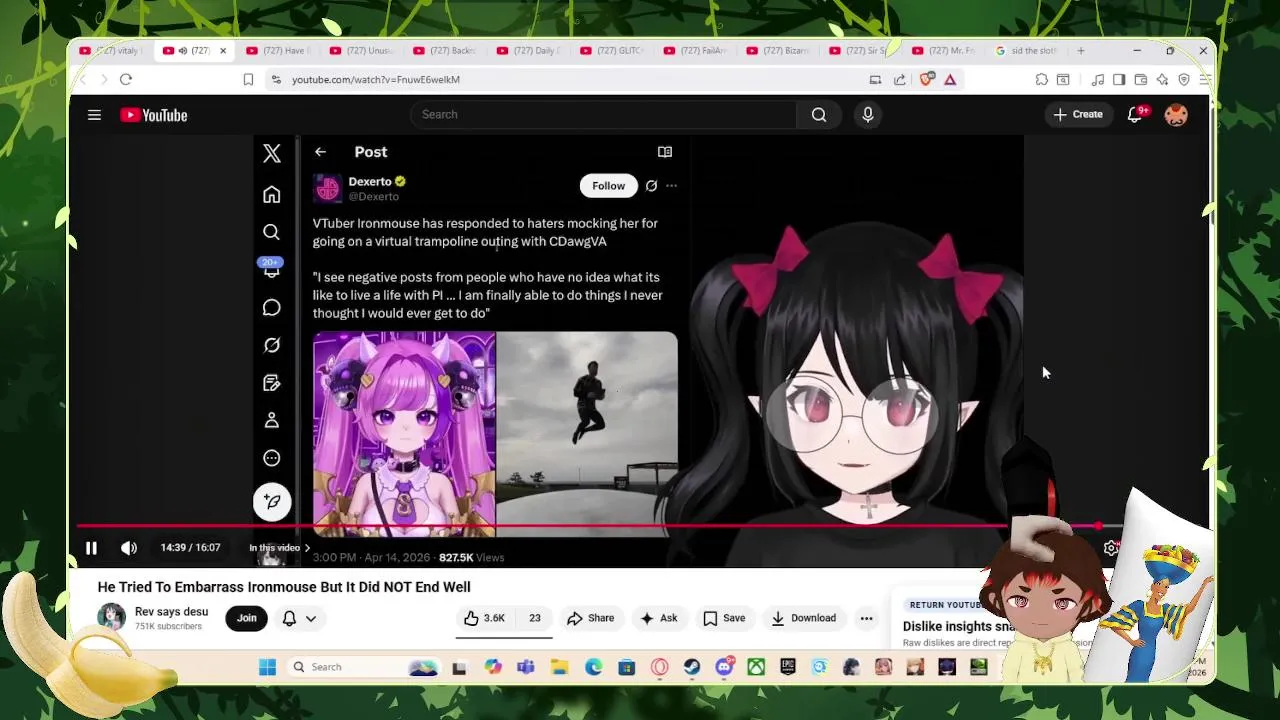Image resolution: width=1280 pixels, height=720 pixels.
Task: Open the YouTube guide hamburger menu
Action: pyautogui.click(x=94, y=115)
